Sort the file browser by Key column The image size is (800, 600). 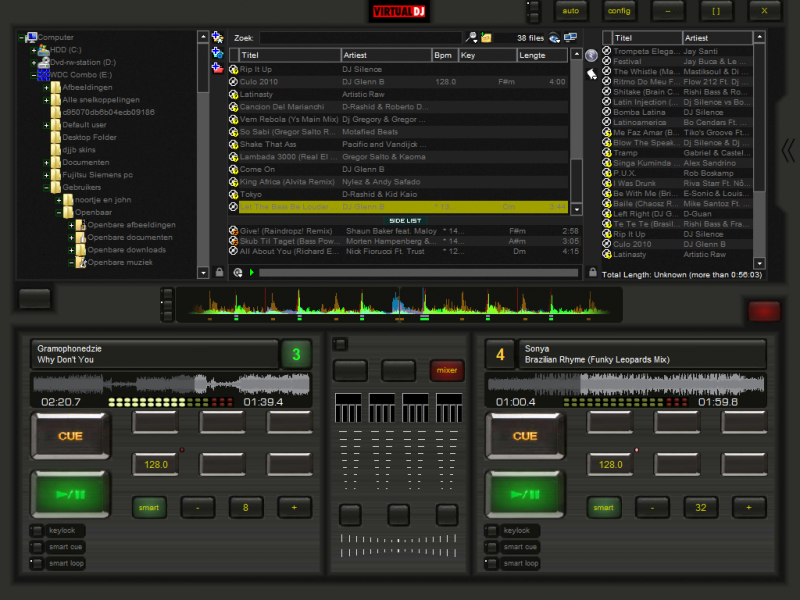pos(488,55)
